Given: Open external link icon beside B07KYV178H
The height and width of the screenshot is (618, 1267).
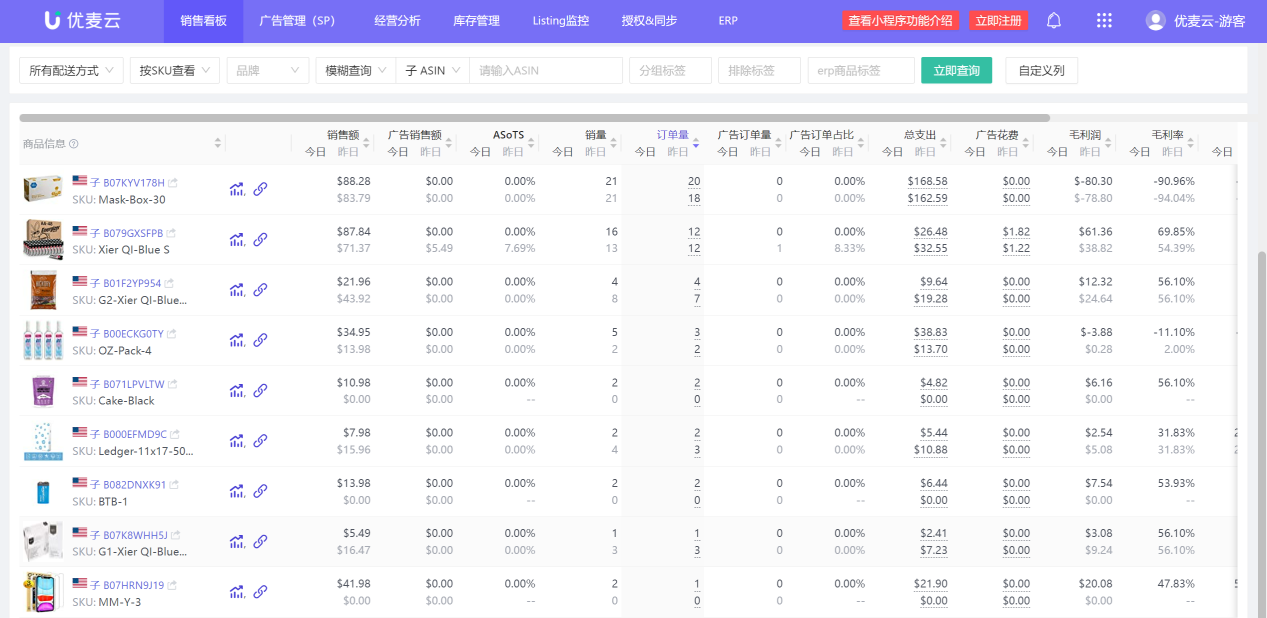Looking at the screenshot, I should click(x=173, y=183).
